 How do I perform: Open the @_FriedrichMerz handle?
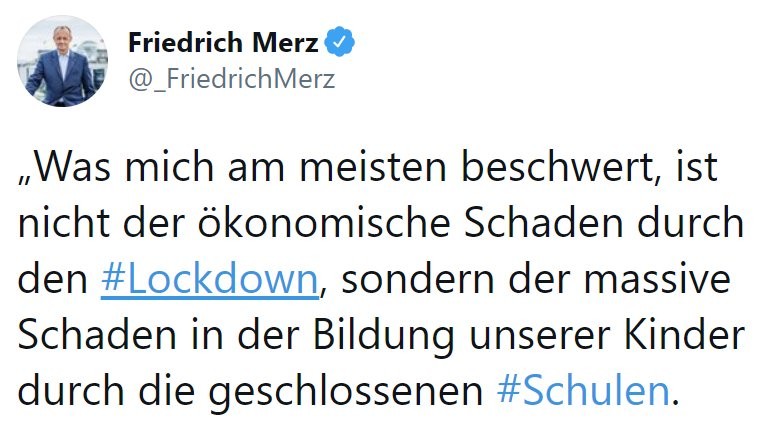231,78
